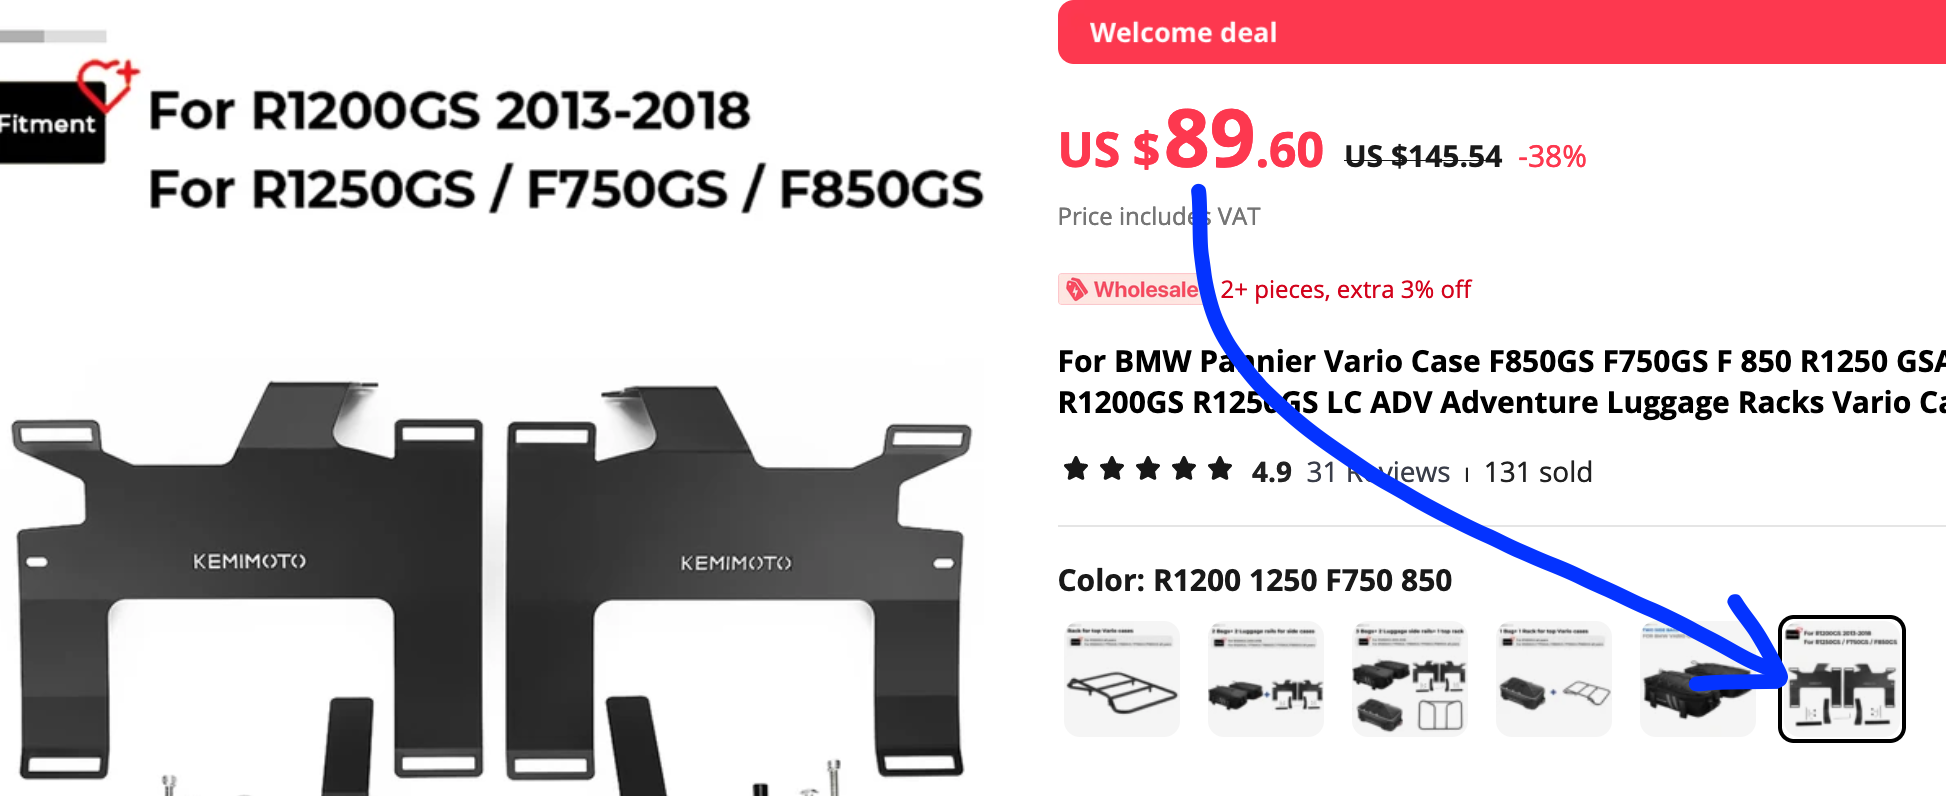Viewport: 1946px width, 796px height.
Task: Click the 4.9 rating score
Action: pyautogui.click(x=1272, y=472)
